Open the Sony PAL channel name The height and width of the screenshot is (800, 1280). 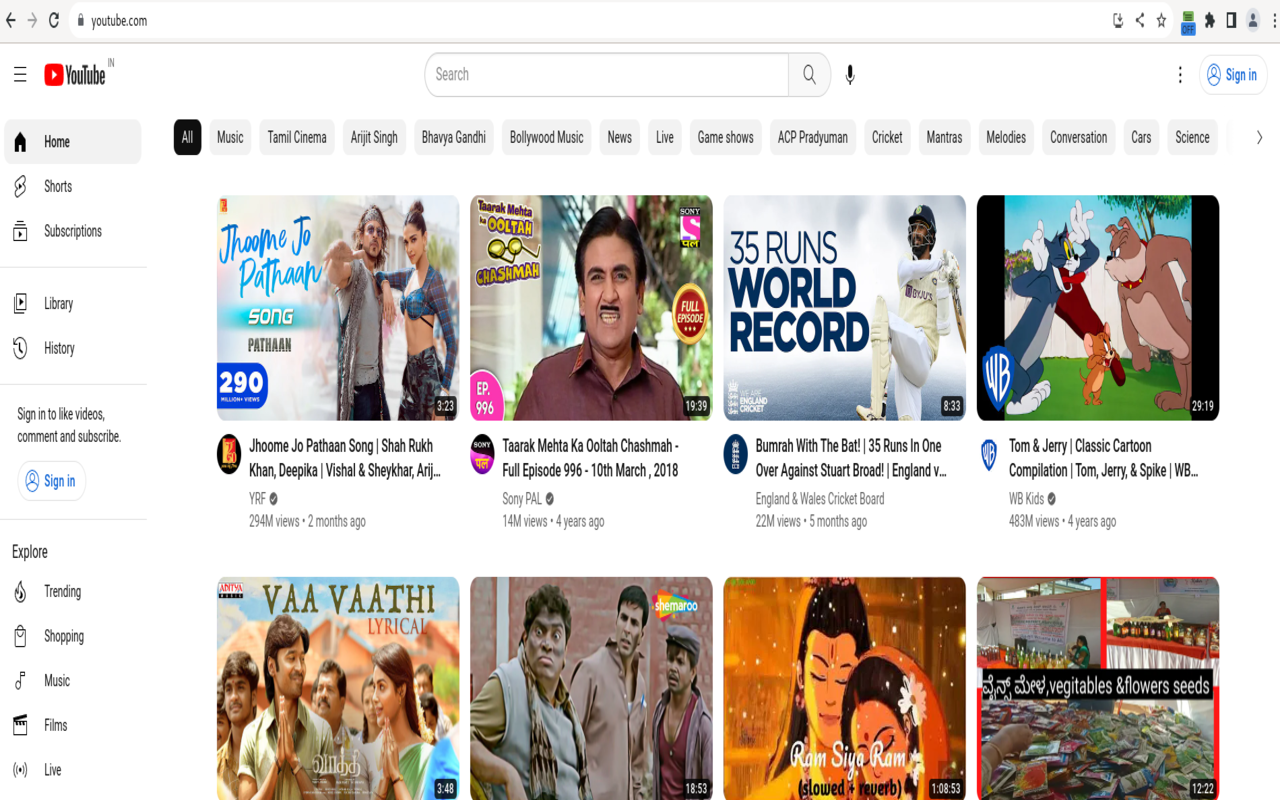click(522, 499)
